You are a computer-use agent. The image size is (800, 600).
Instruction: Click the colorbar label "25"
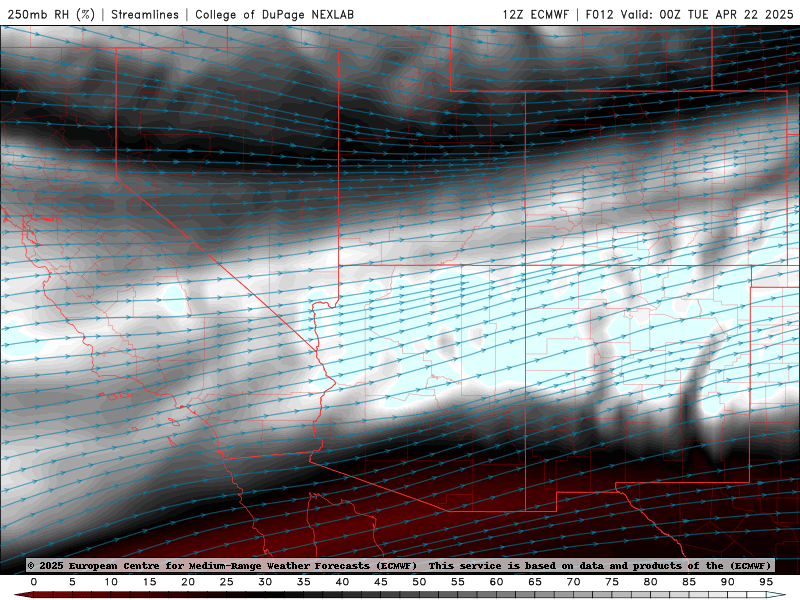click(x=227, y=582)
